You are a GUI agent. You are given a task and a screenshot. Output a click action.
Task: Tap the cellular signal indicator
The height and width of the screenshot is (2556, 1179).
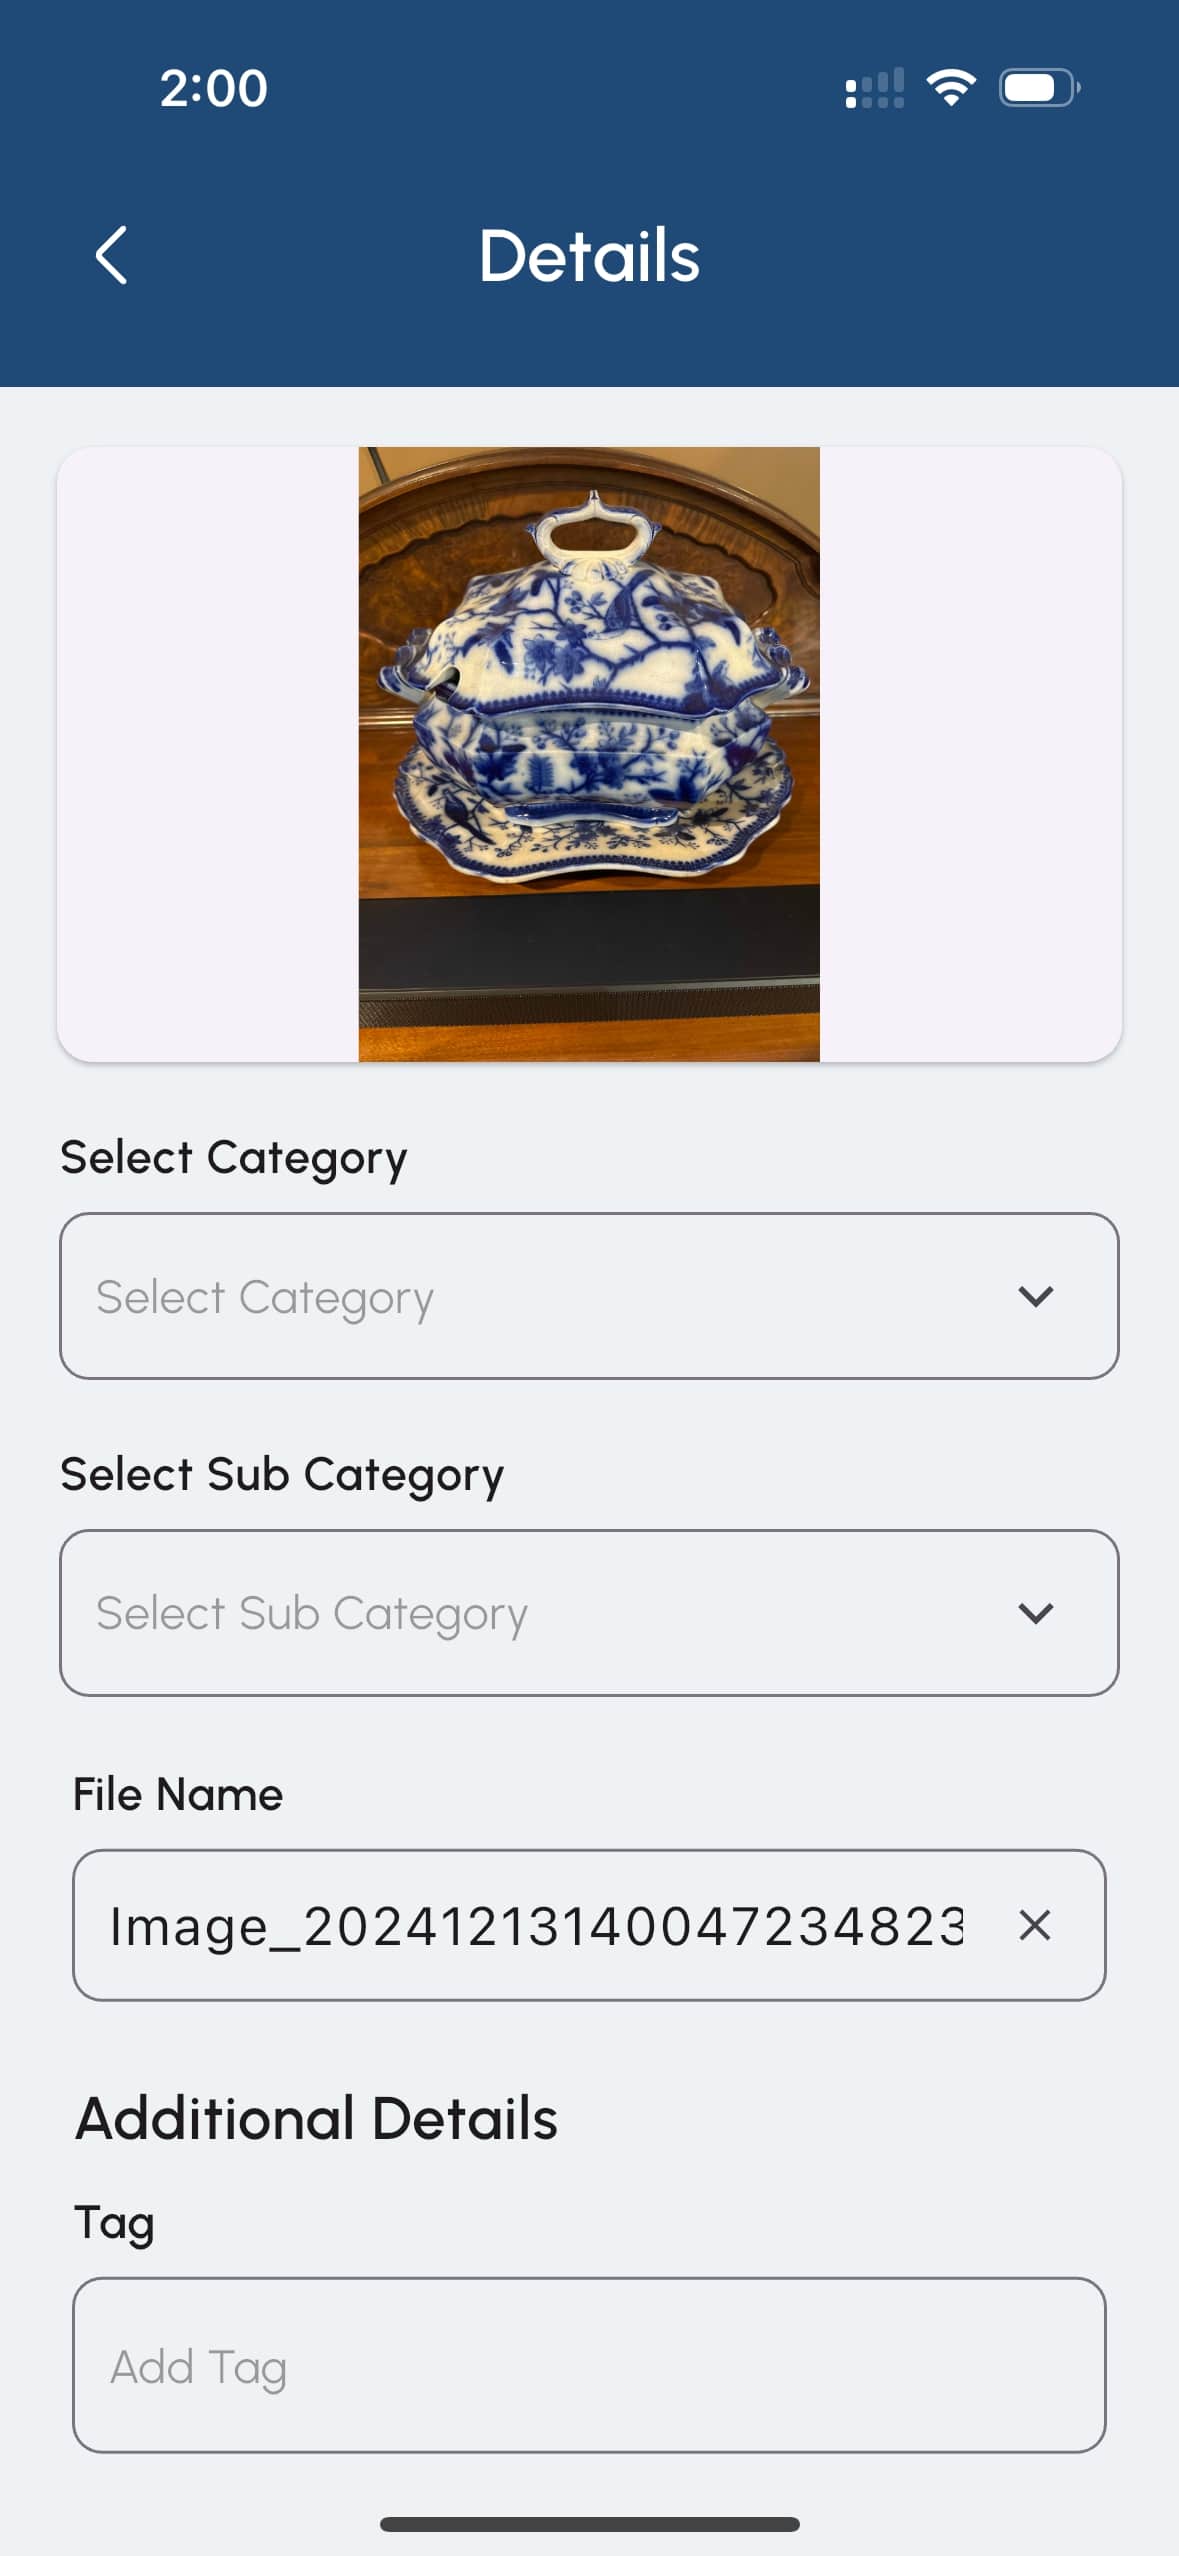click(x=874, y=88)
